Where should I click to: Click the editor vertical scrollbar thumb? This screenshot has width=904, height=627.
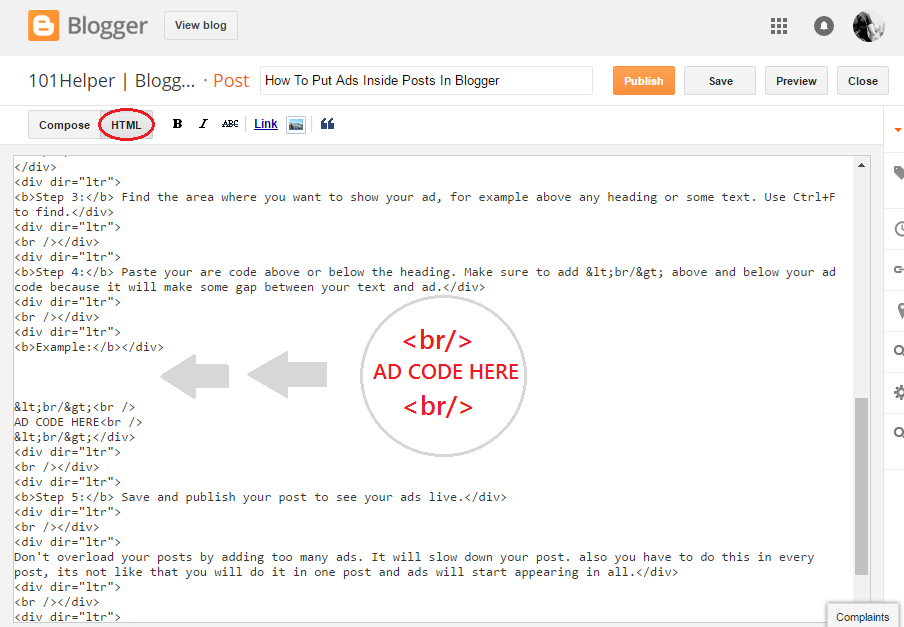tap(861, 486)
